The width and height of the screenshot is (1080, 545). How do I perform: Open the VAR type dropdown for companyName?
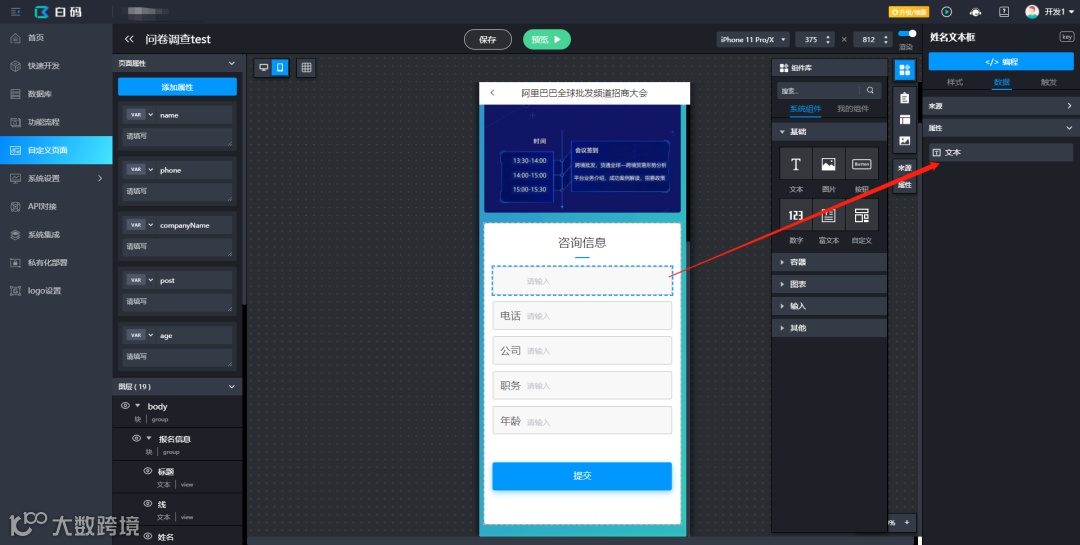pos(140,225)
